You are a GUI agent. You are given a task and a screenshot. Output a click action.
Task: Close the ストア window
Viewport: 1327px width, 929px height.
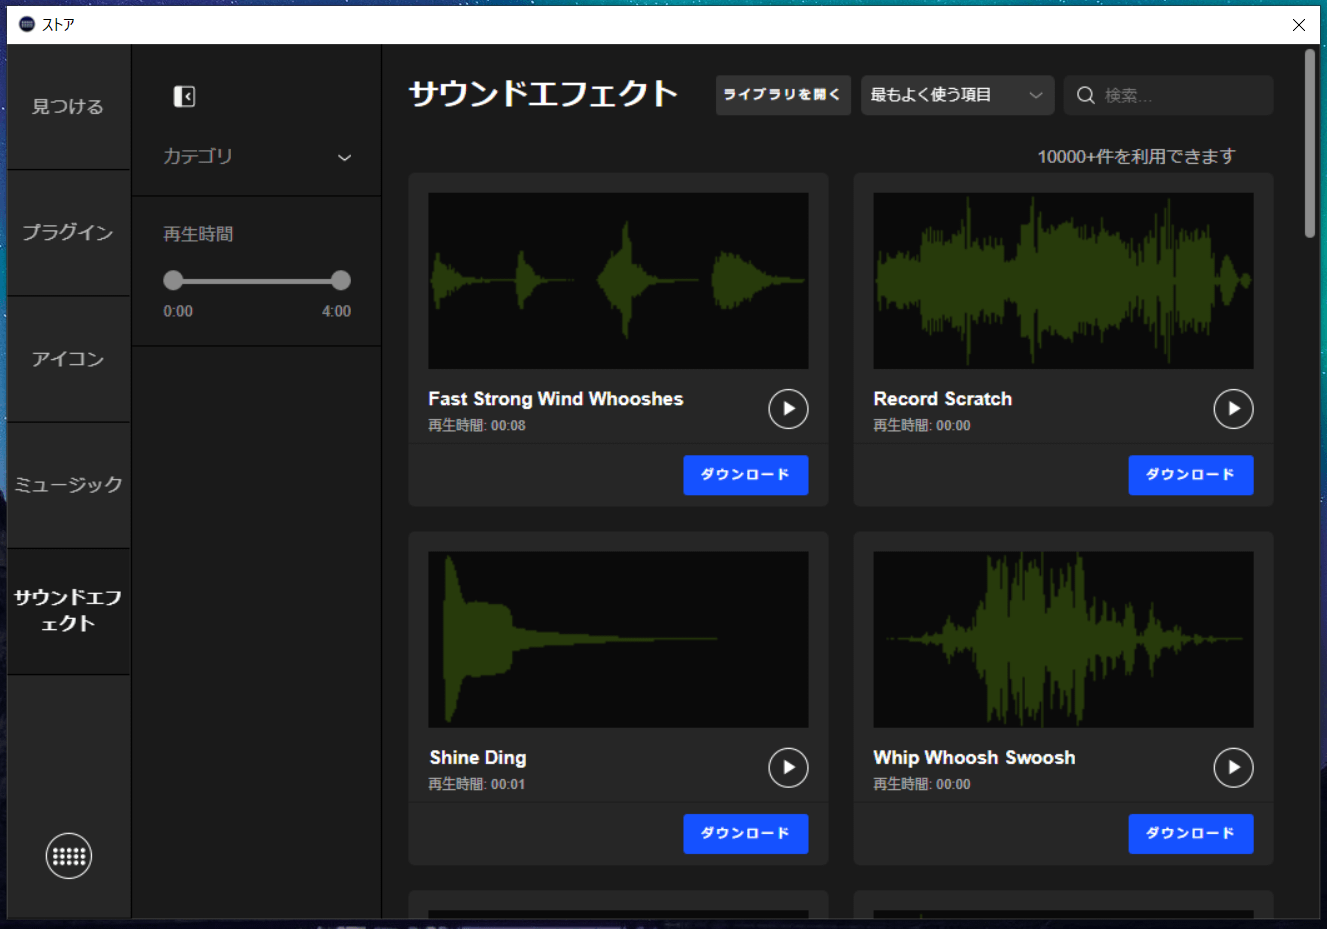tap(1298, 25)
